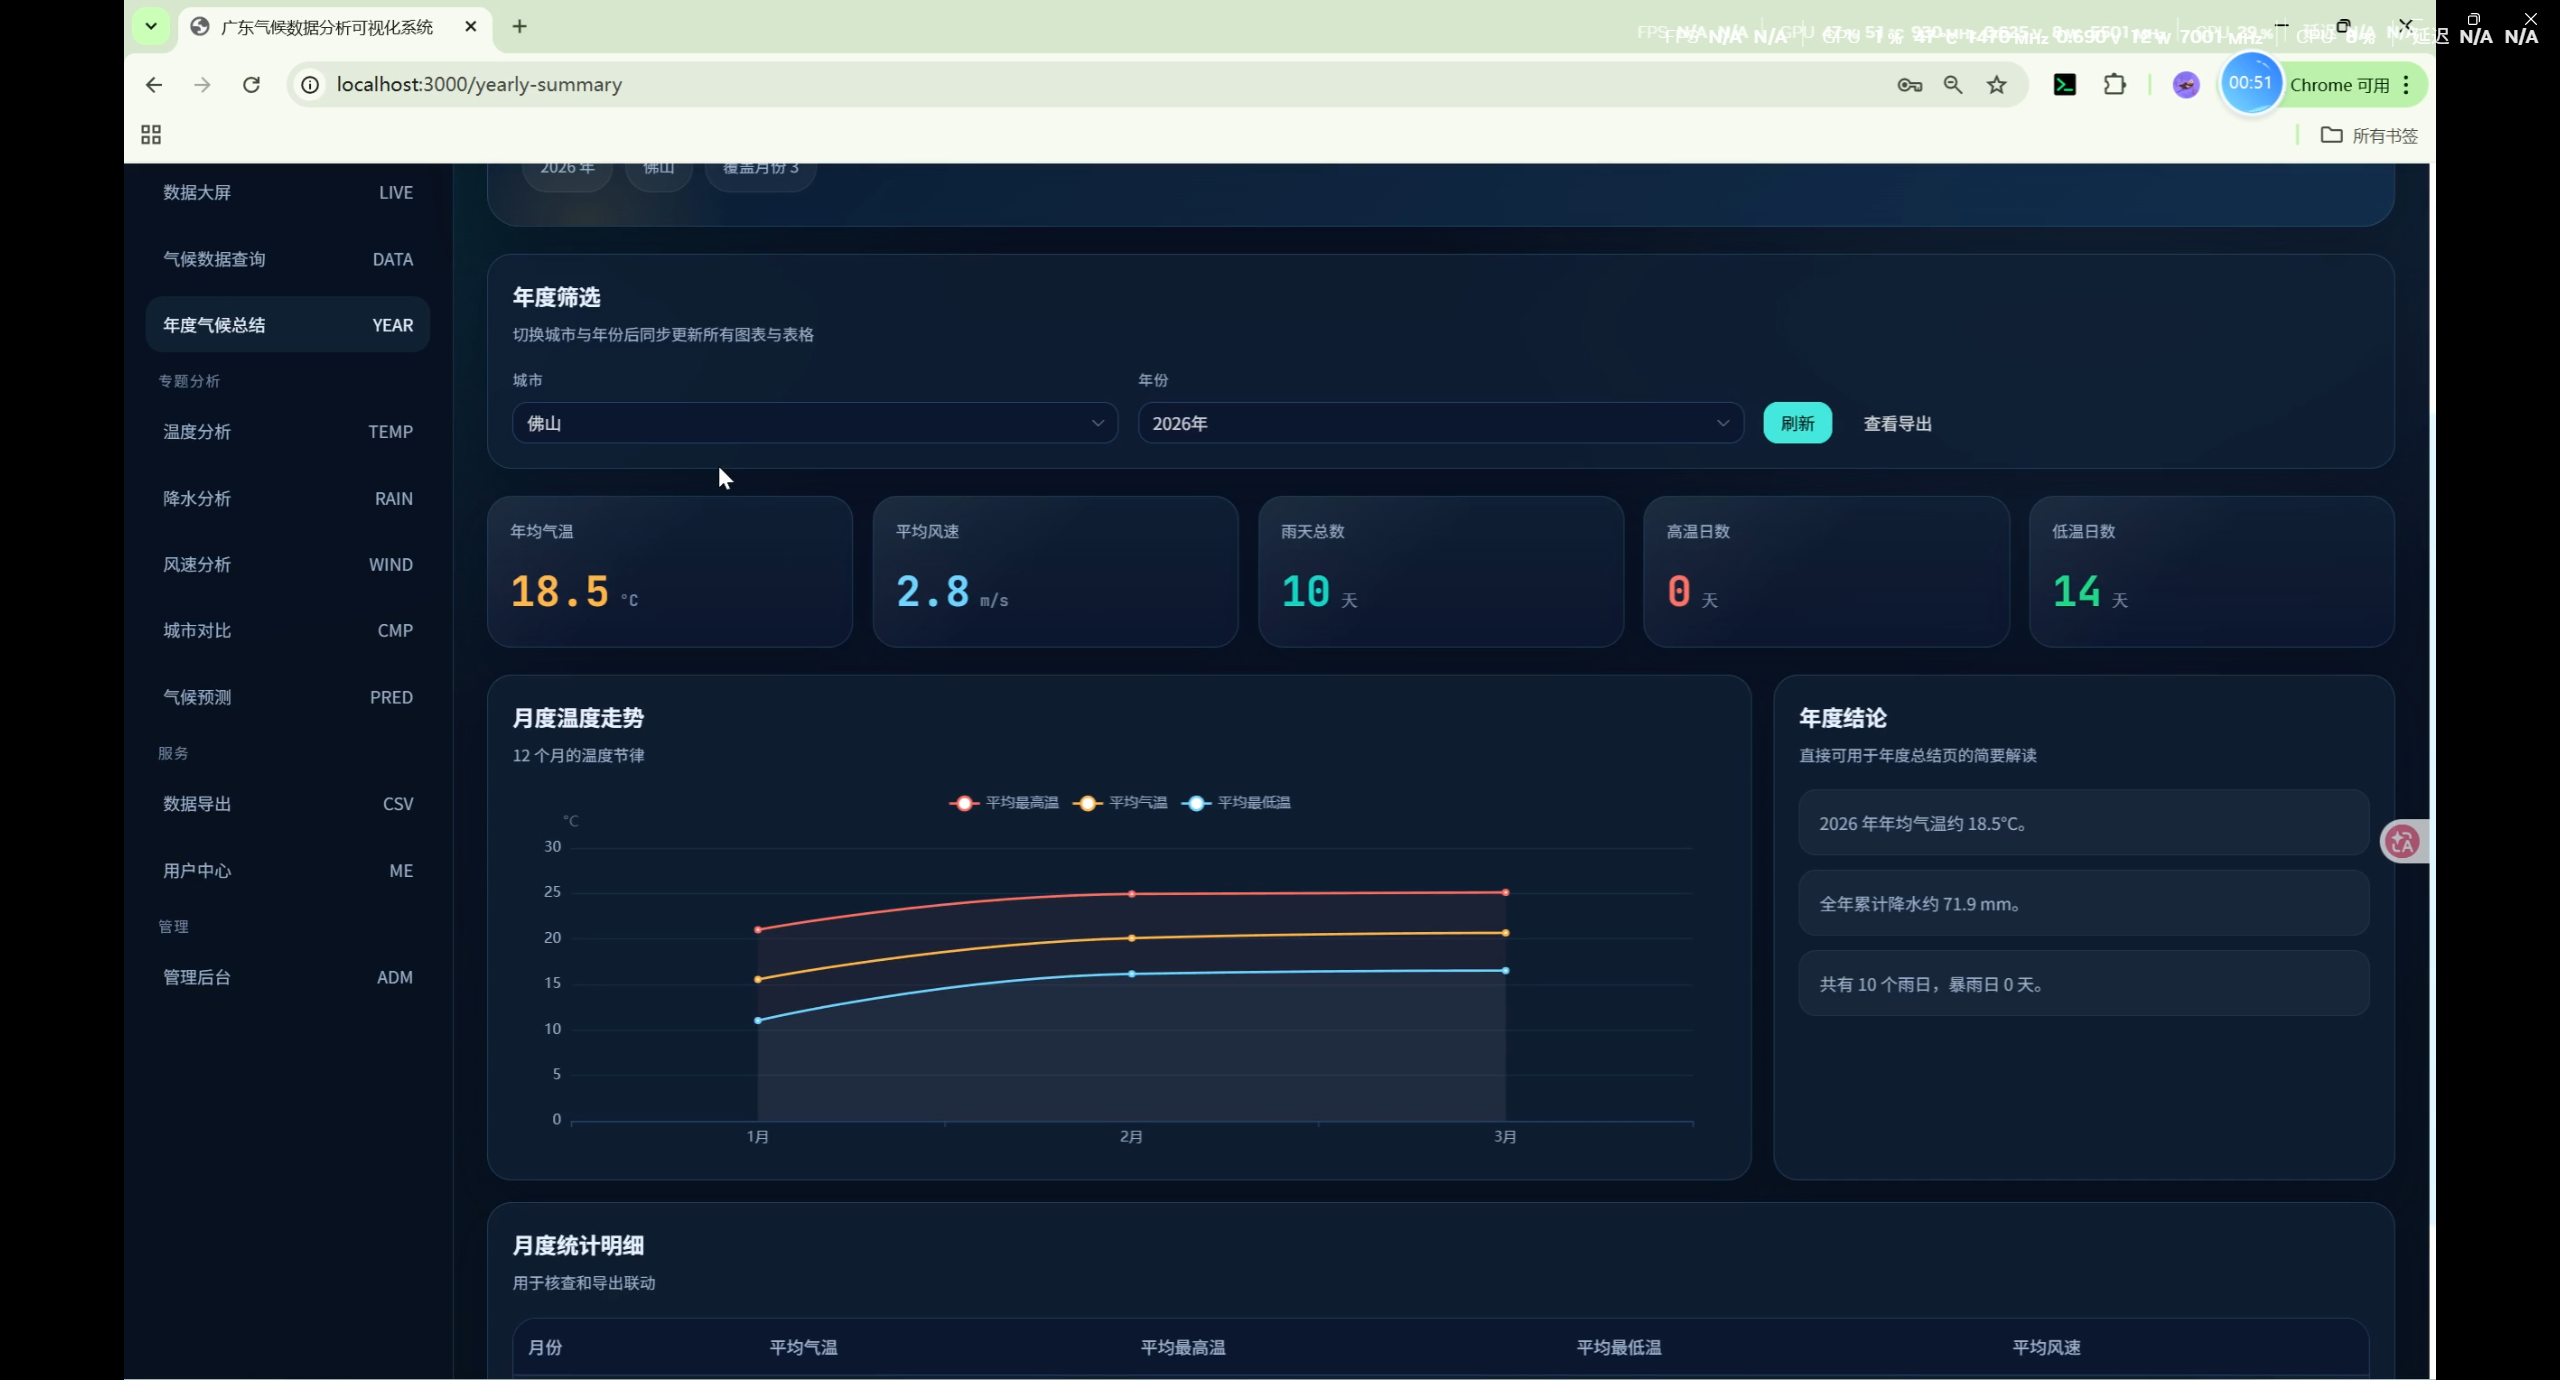Click the browser back arrow
The image size is (2560, 1380).
coord(153,85)
